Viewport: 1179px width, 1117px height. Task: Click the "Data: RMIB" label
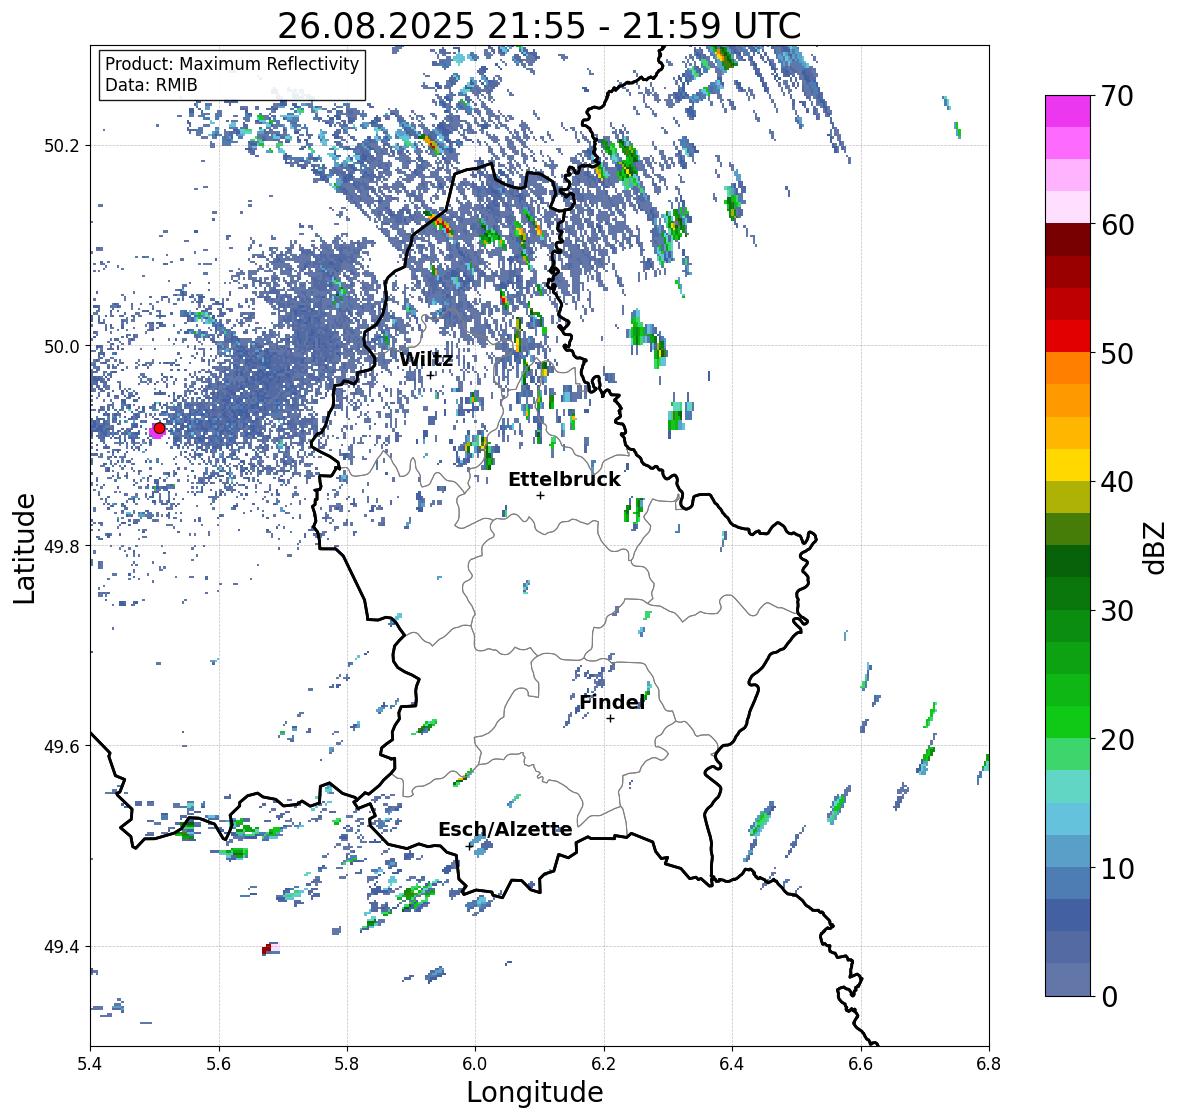pyautogui.click(x=151, y=85)
